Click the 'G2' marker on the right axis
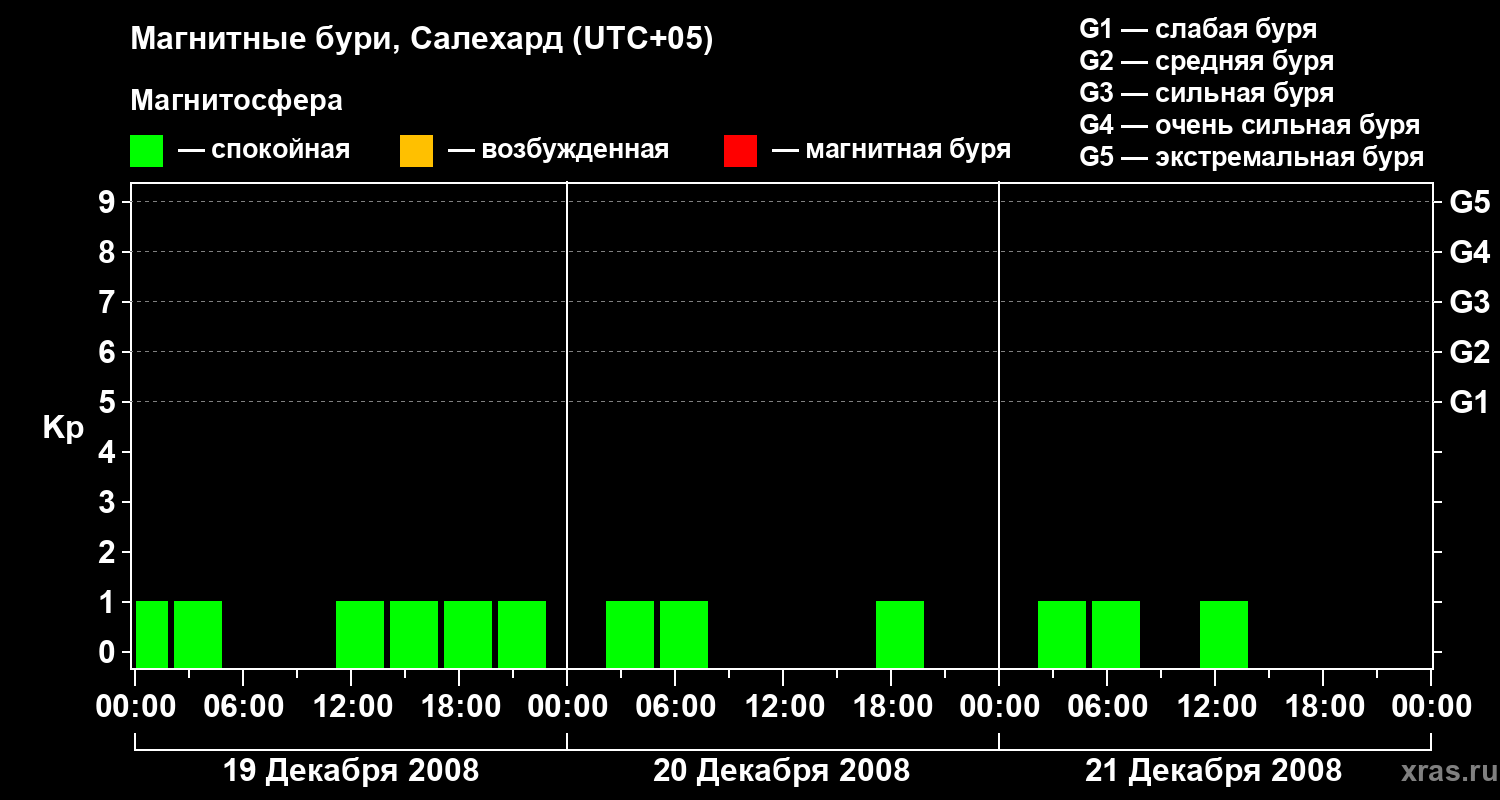This screenshot has width=1500, height=800. [x=1469, y=352]
